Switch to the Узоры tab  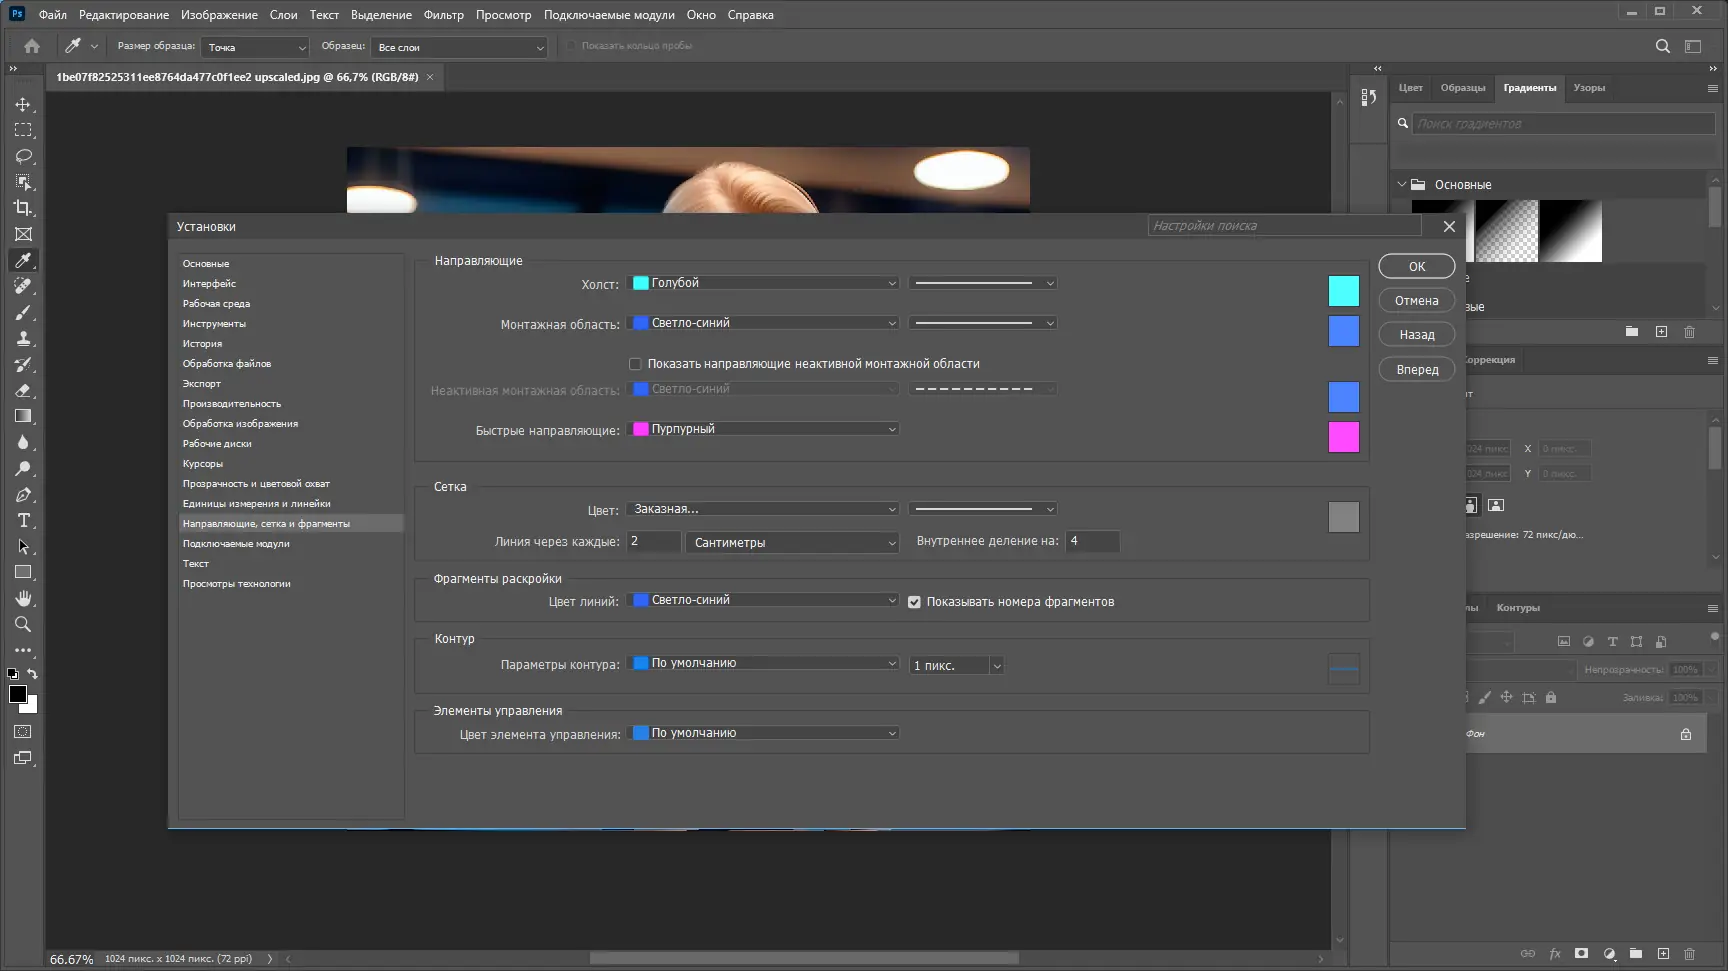1588,87
